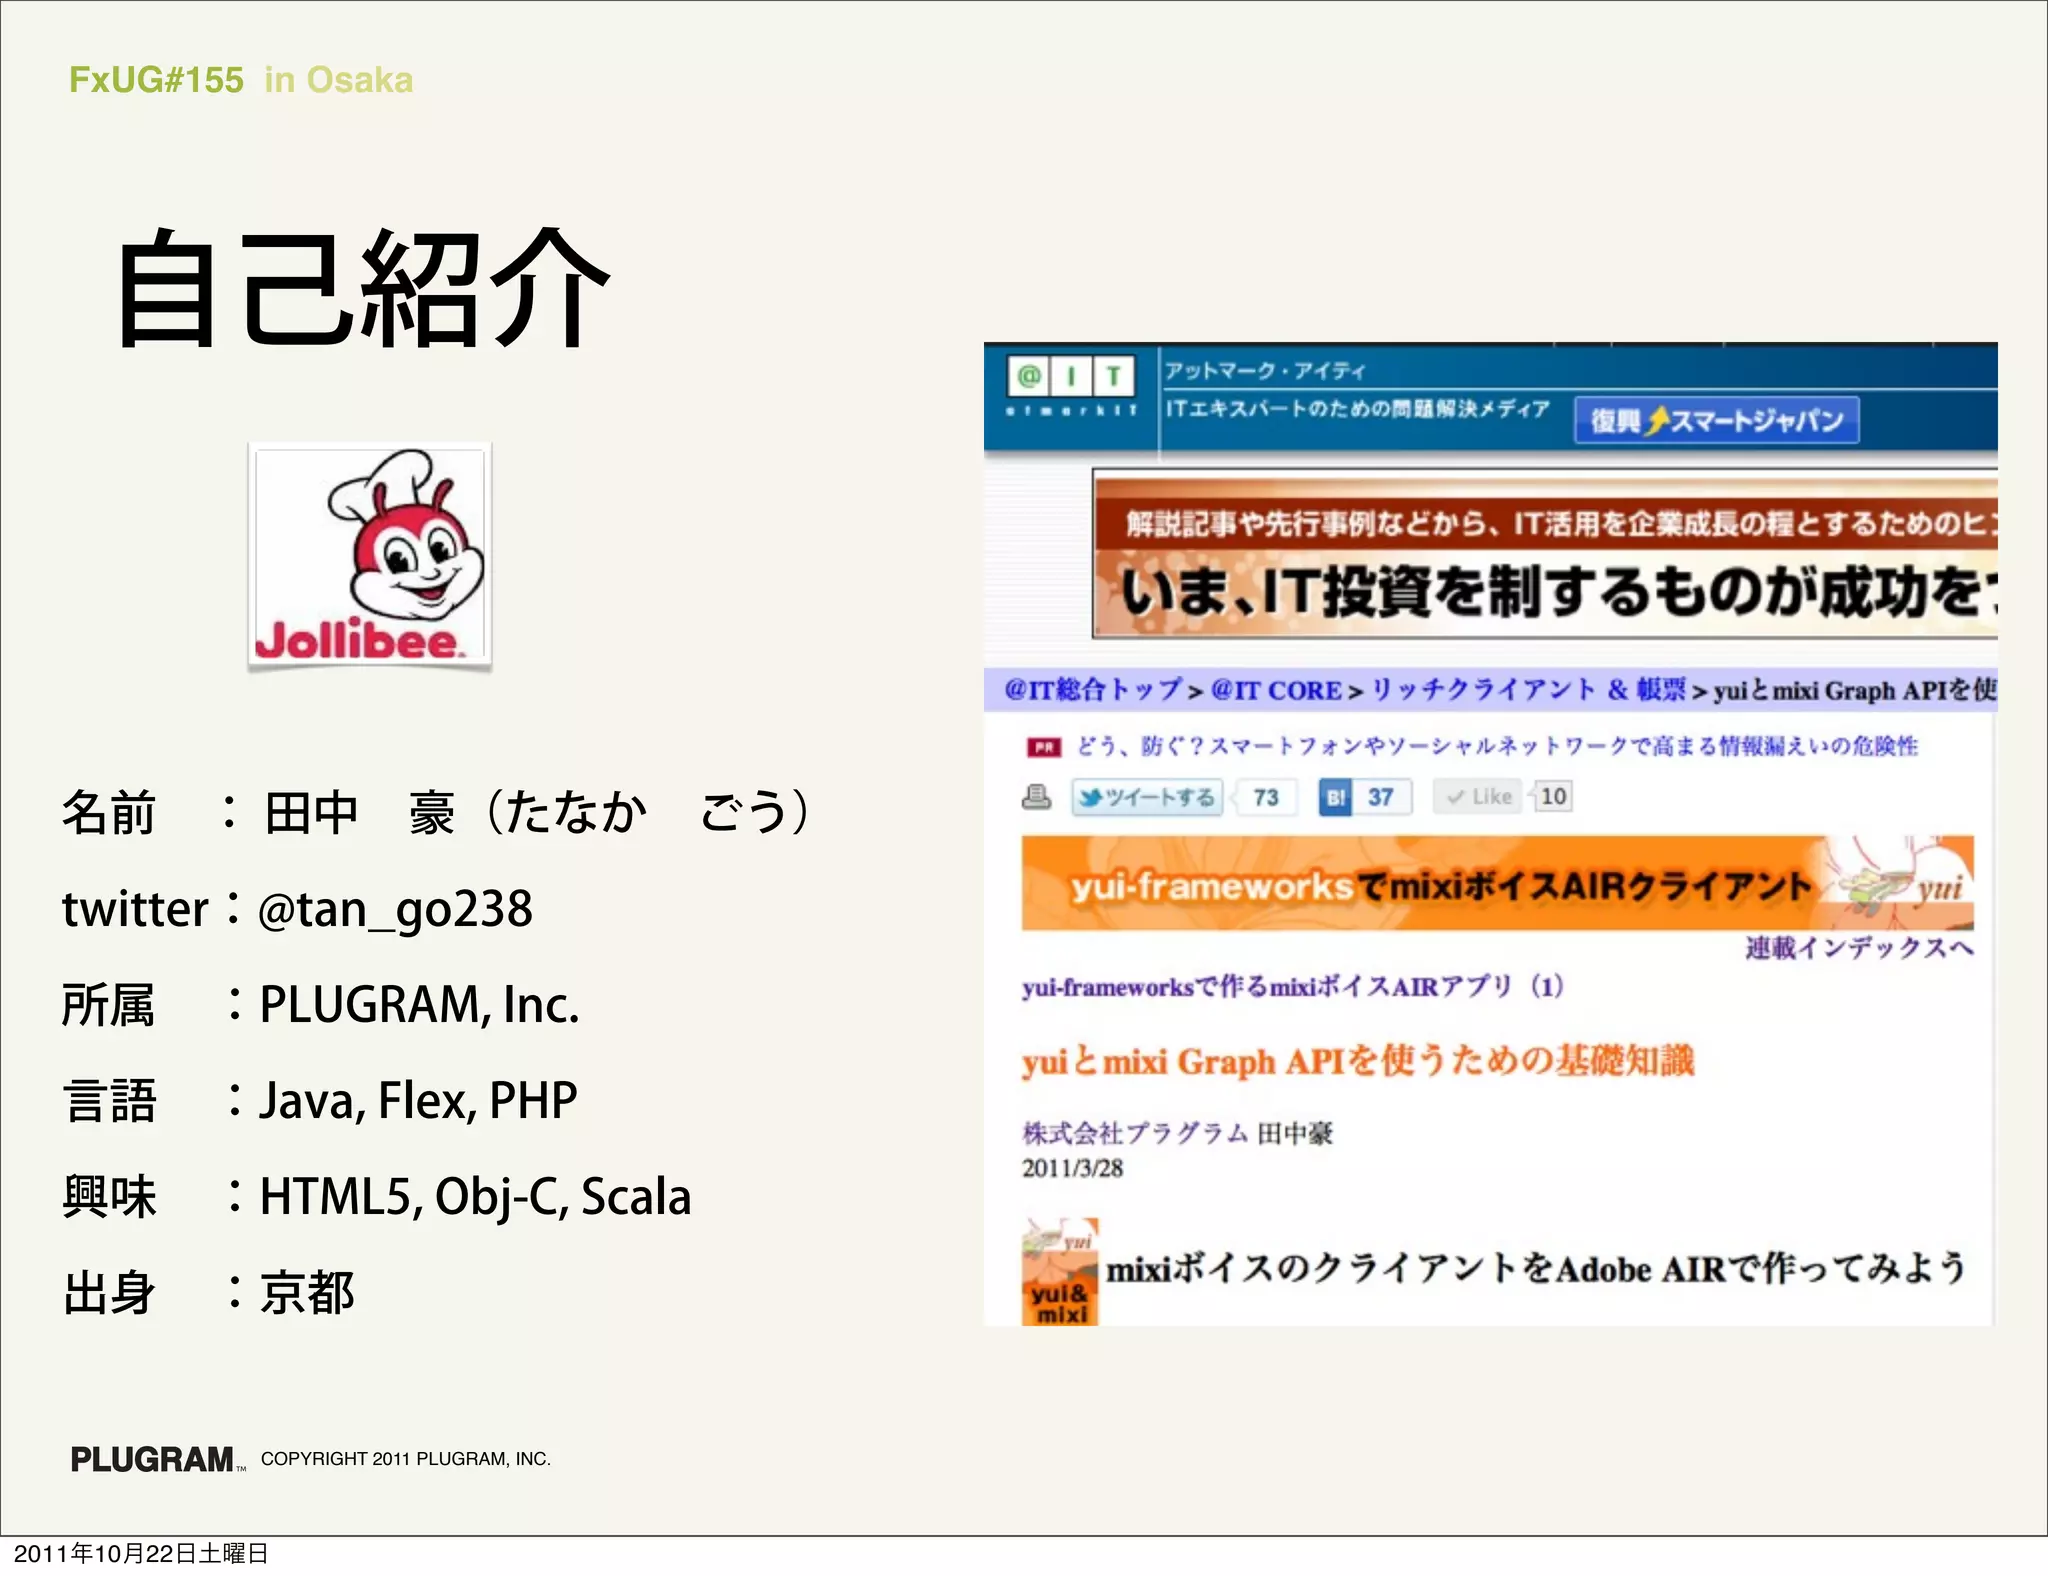Click the IT投資 advertisement banner
Image resolution: width=2048 pixels, height=1576 pixels.
[1545, 557]
